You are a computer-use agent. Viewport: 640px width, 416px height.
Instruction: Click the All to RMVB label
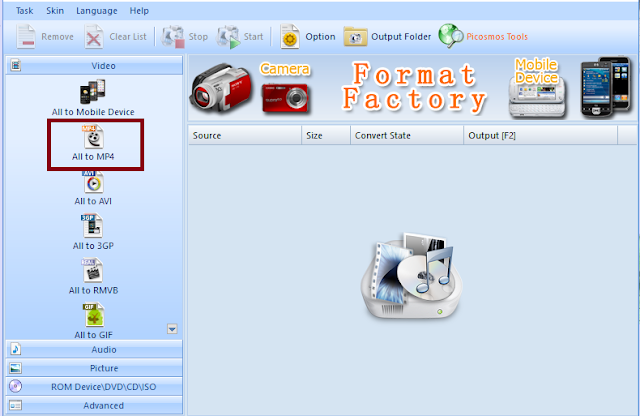93,290
